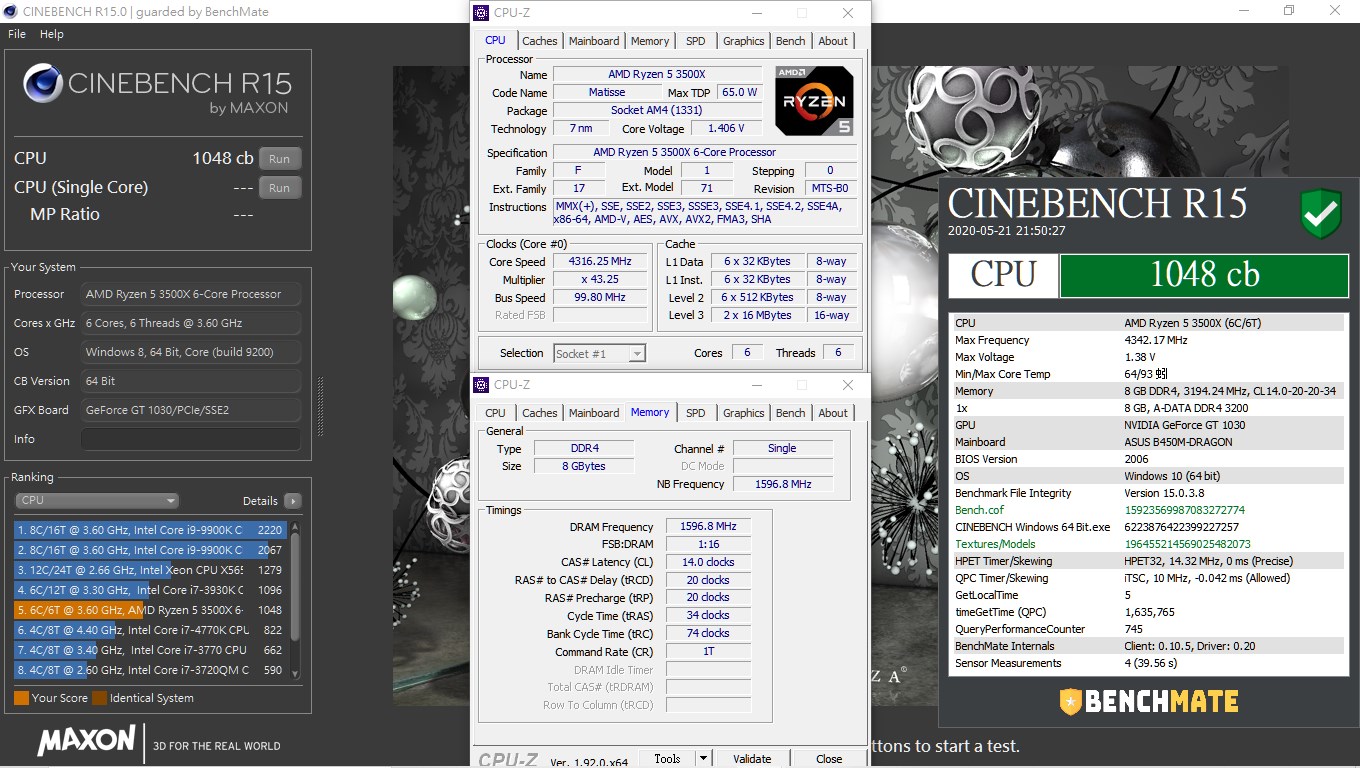1360x768 pixels.
Task: Switch to Bench tab in upper CPU-Z window
Action: (791, 41)
